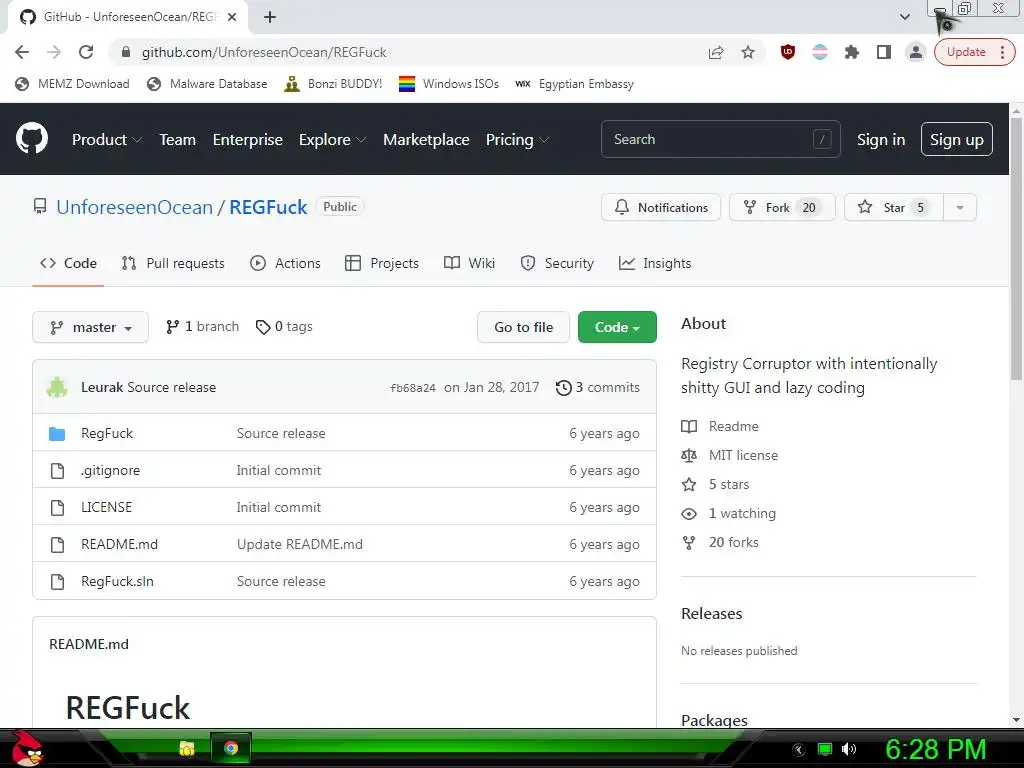
Task: Switch to the Security tab
Action: pyautogui.click(x=557, y=263)
